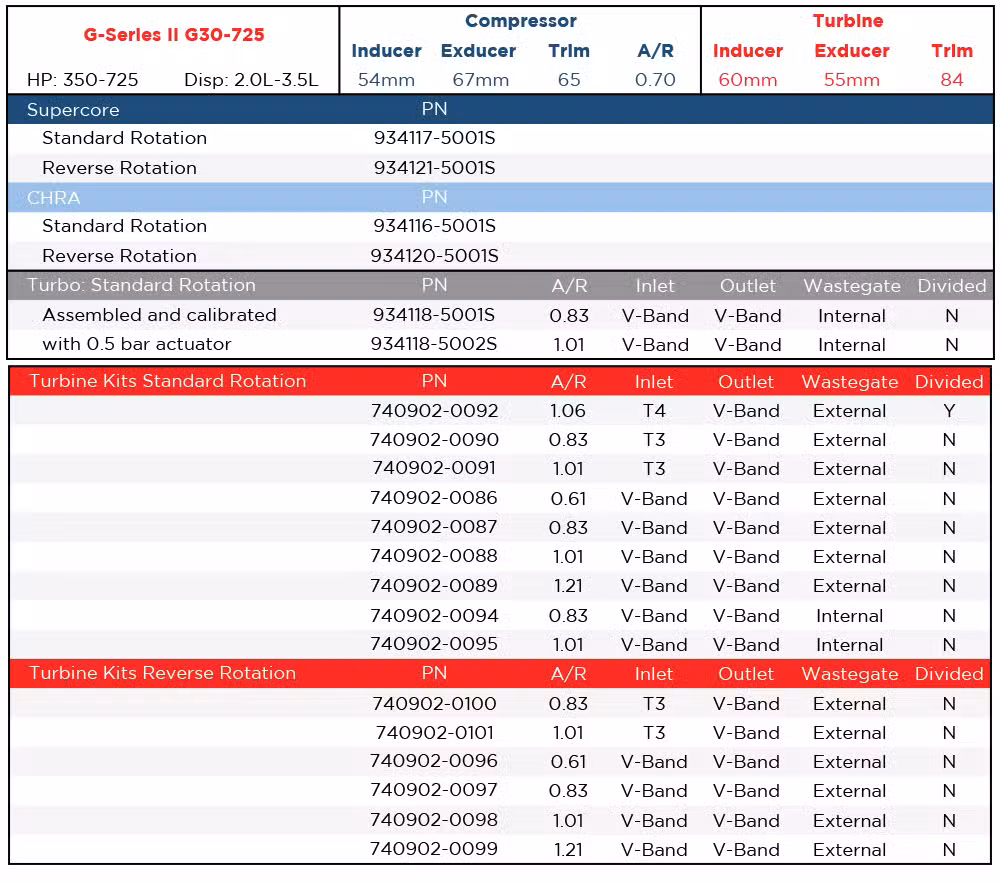Select turbine kit part number 740902-0086
This screenshot has width=1000, height=882.
click(434, 498)
